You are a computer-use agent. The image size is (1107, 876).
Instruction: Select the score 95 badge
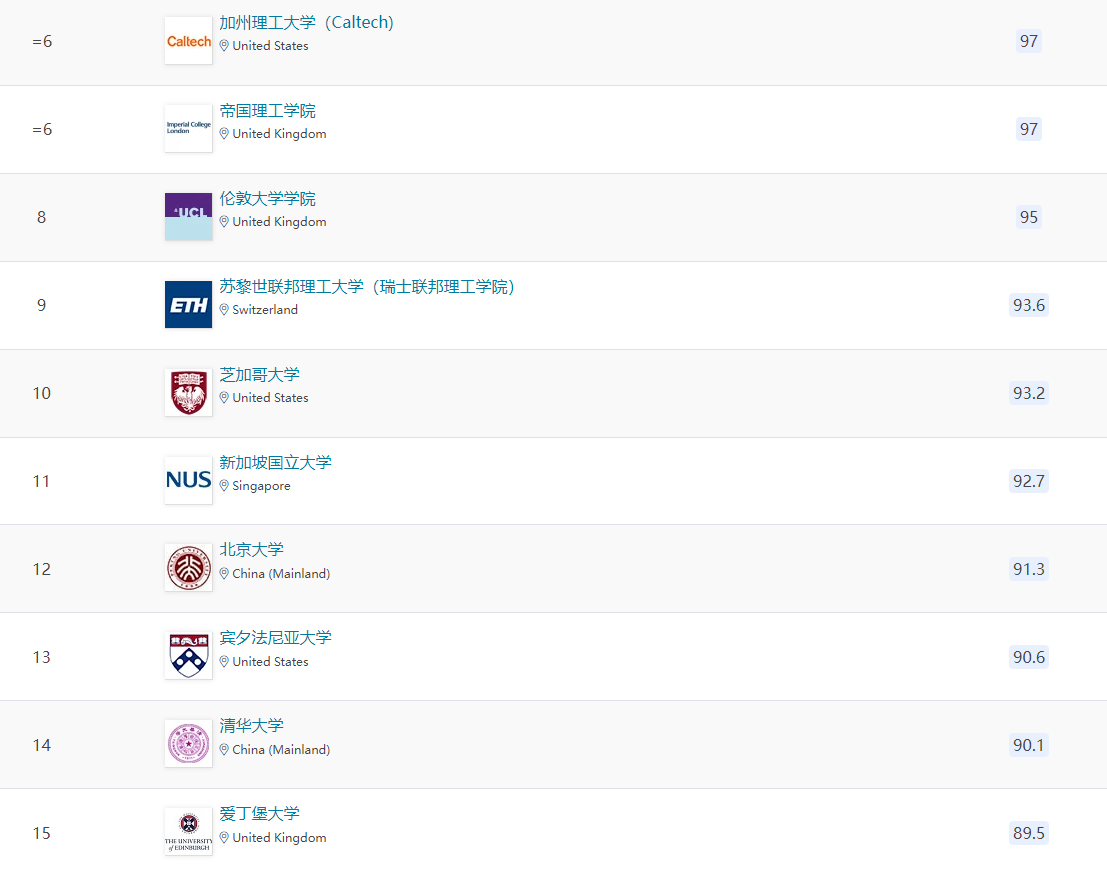click(1029, 217)
